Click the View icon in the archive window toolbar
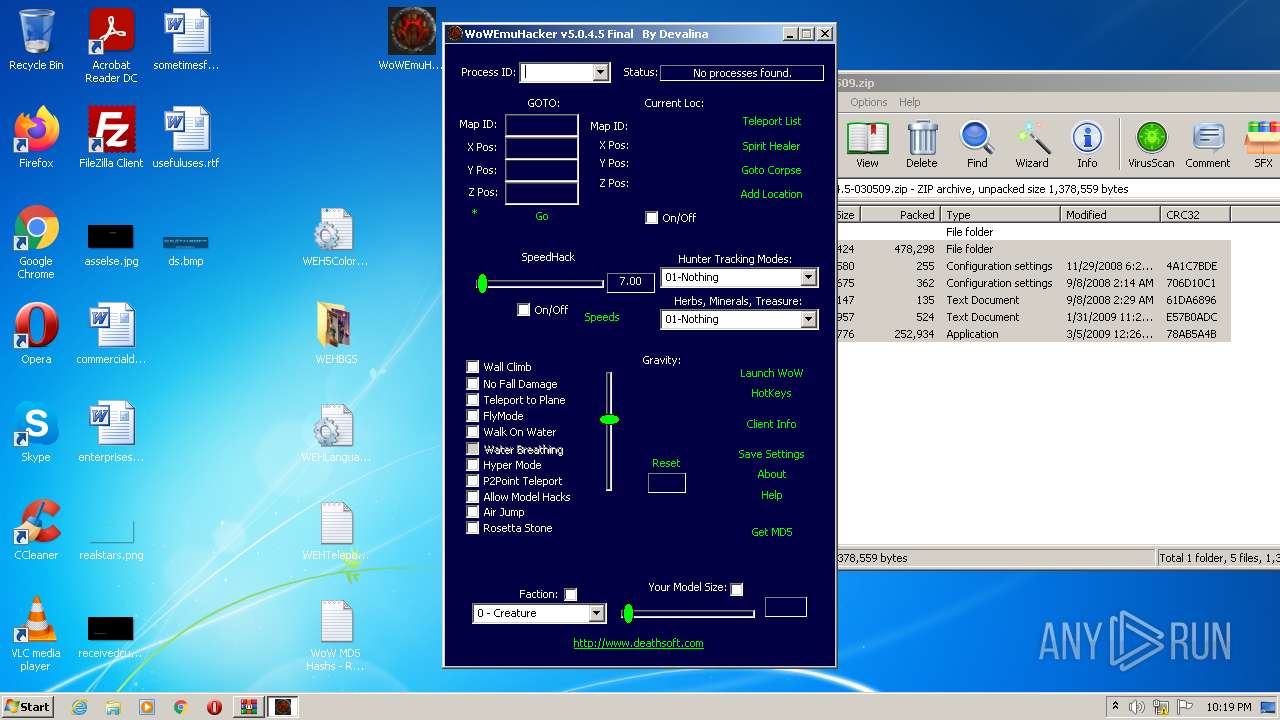The height and width of the screenshot is (720, 1280). [x=867, y=145]
